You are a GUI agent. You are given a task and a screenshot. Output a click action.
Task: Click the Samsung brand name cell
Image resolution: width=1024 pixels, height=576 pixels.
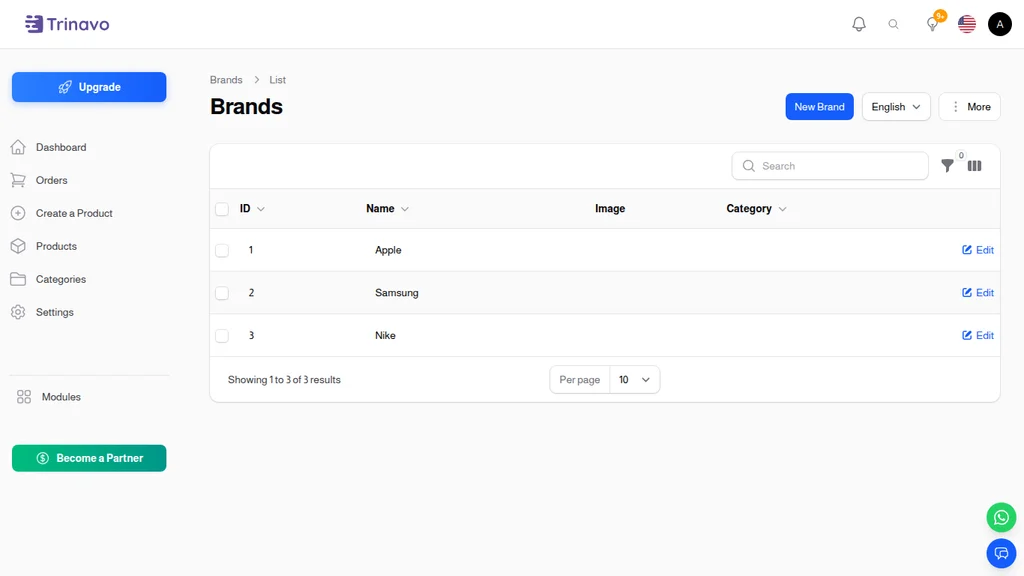click(396, 293)
